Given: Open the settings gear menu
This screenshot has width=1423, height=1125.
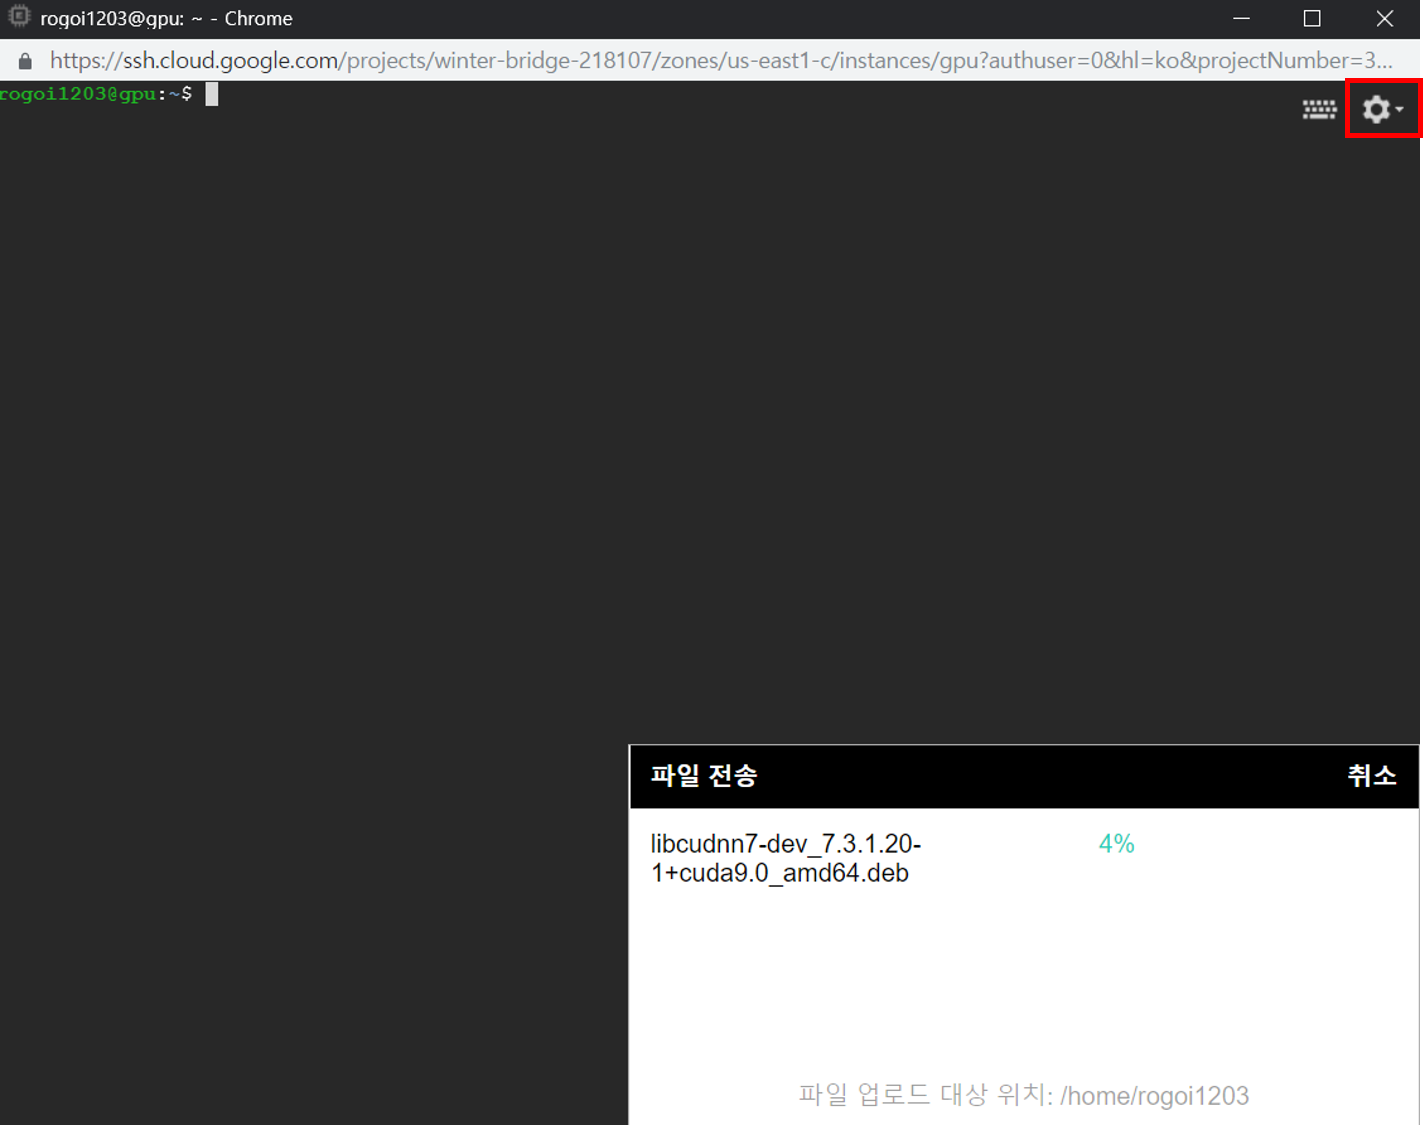Looking at the screenshot, I should click(1382, 109).
